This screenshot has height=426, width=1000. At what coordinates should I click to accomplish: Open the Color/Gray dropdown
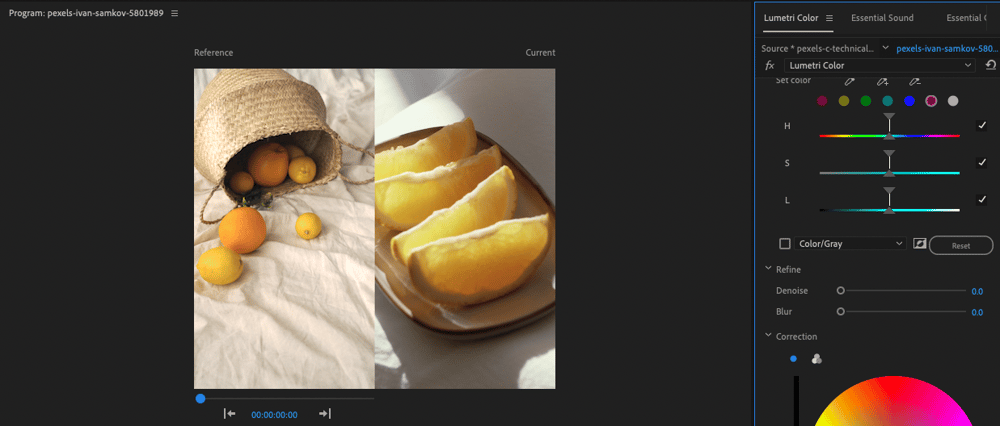[850, 244]
